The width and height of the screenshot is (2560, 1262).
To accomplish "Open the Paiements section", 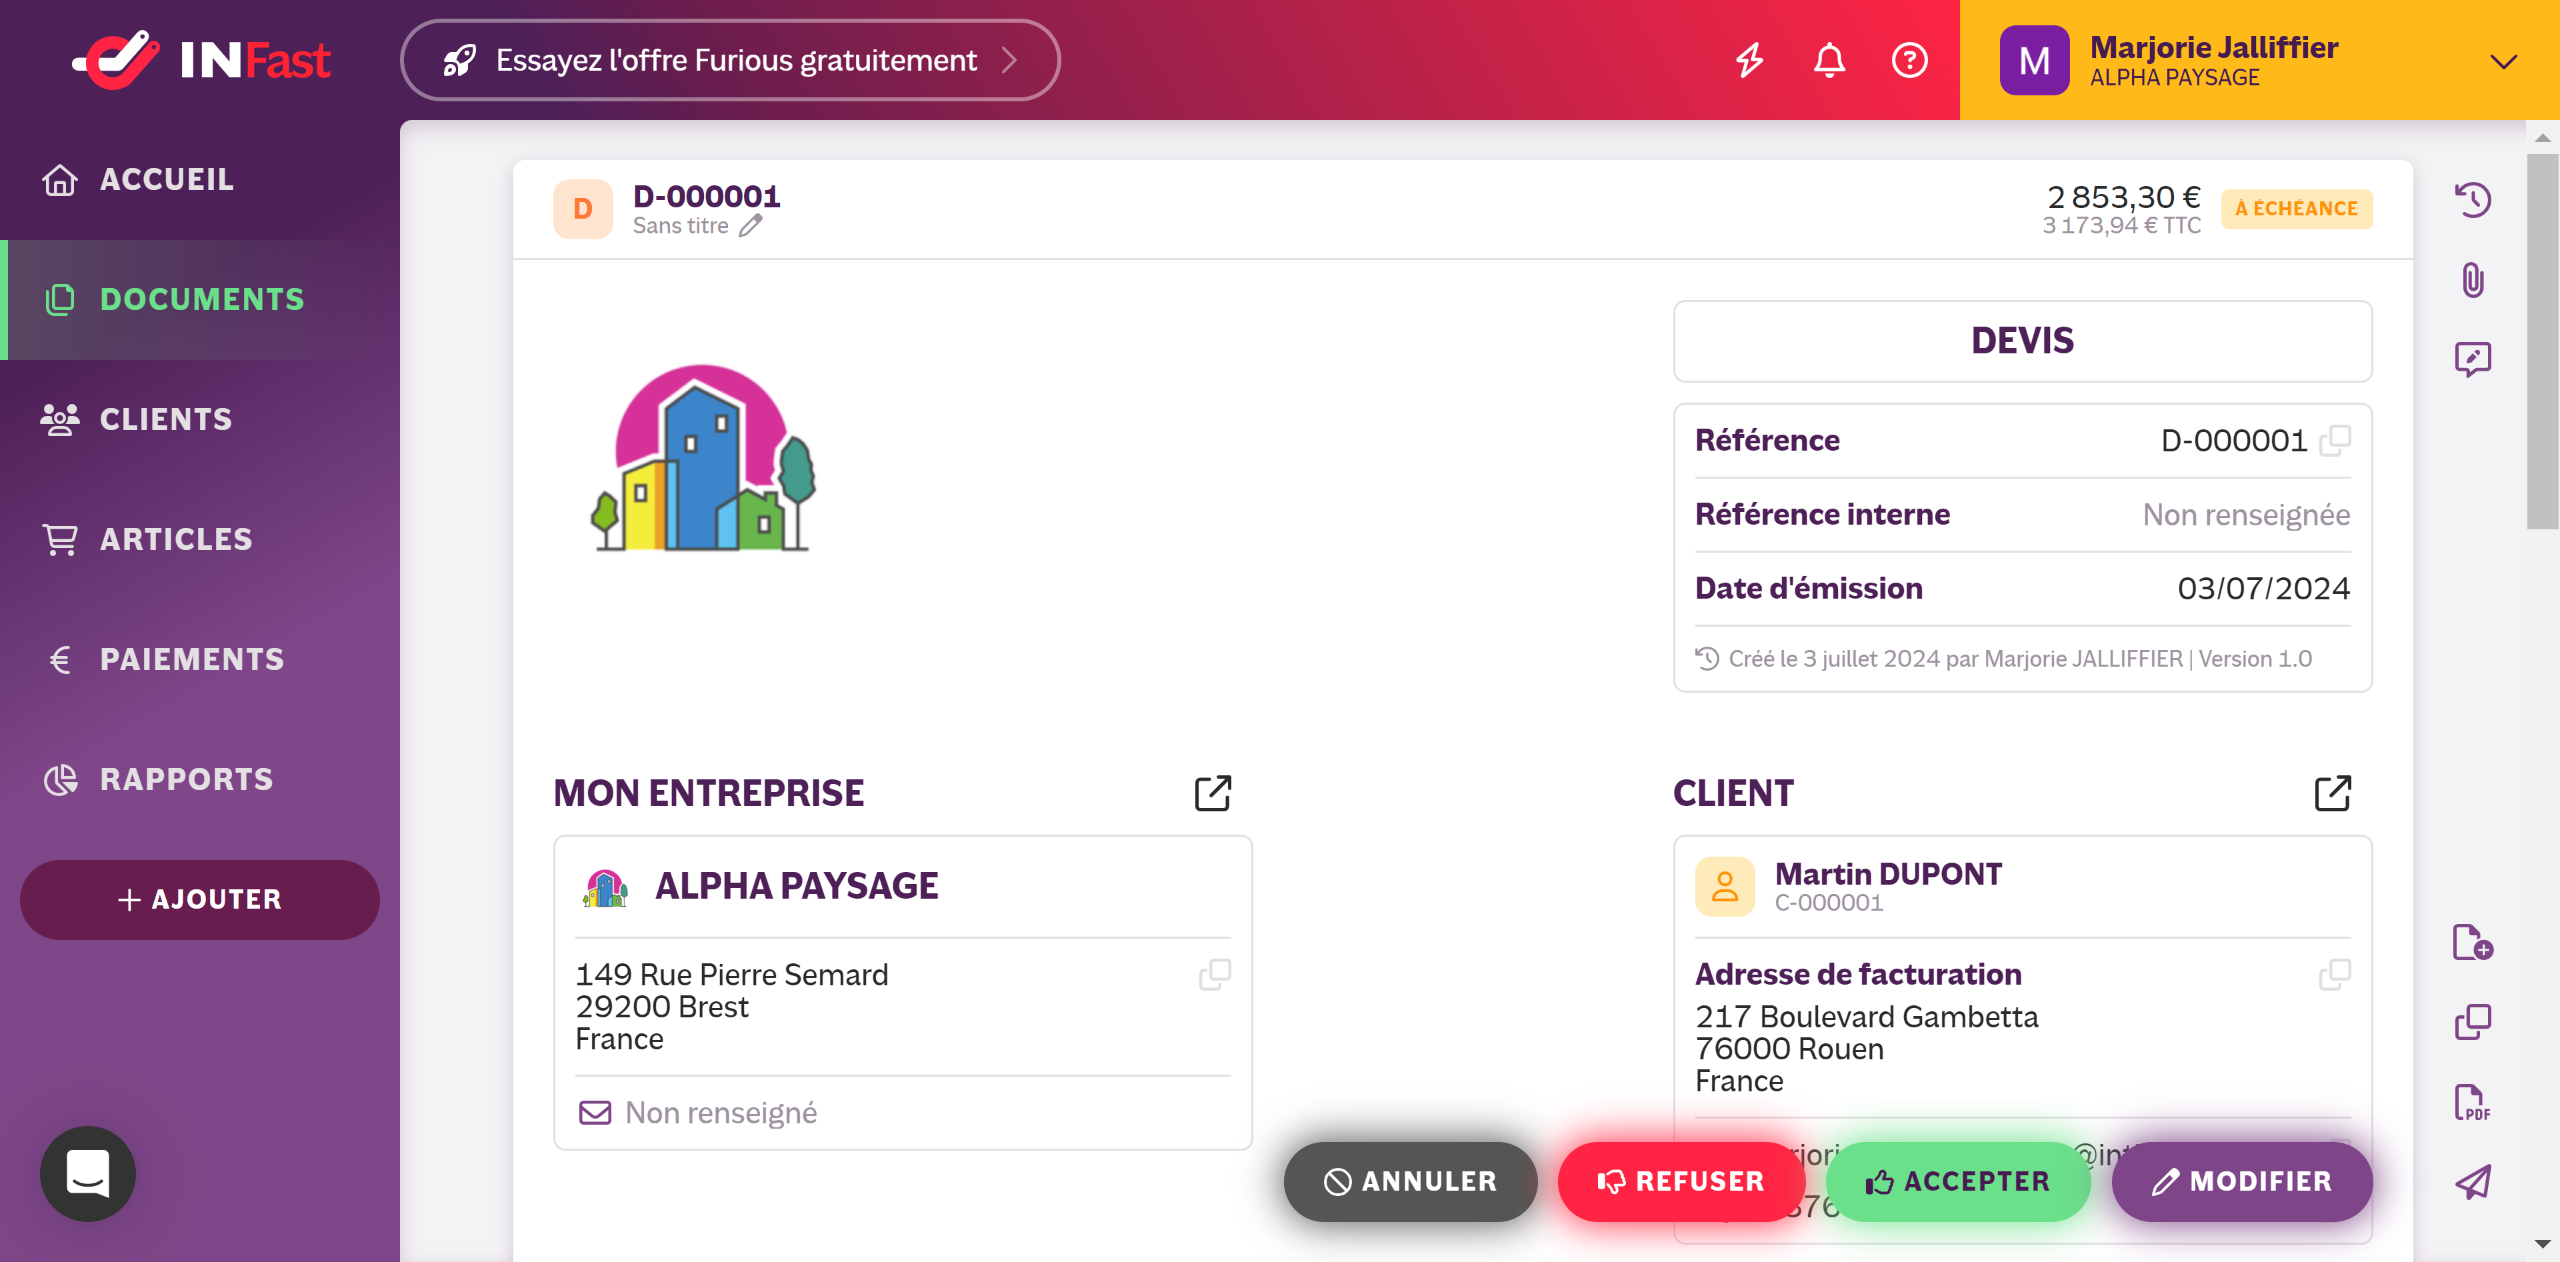I will 191,659.
